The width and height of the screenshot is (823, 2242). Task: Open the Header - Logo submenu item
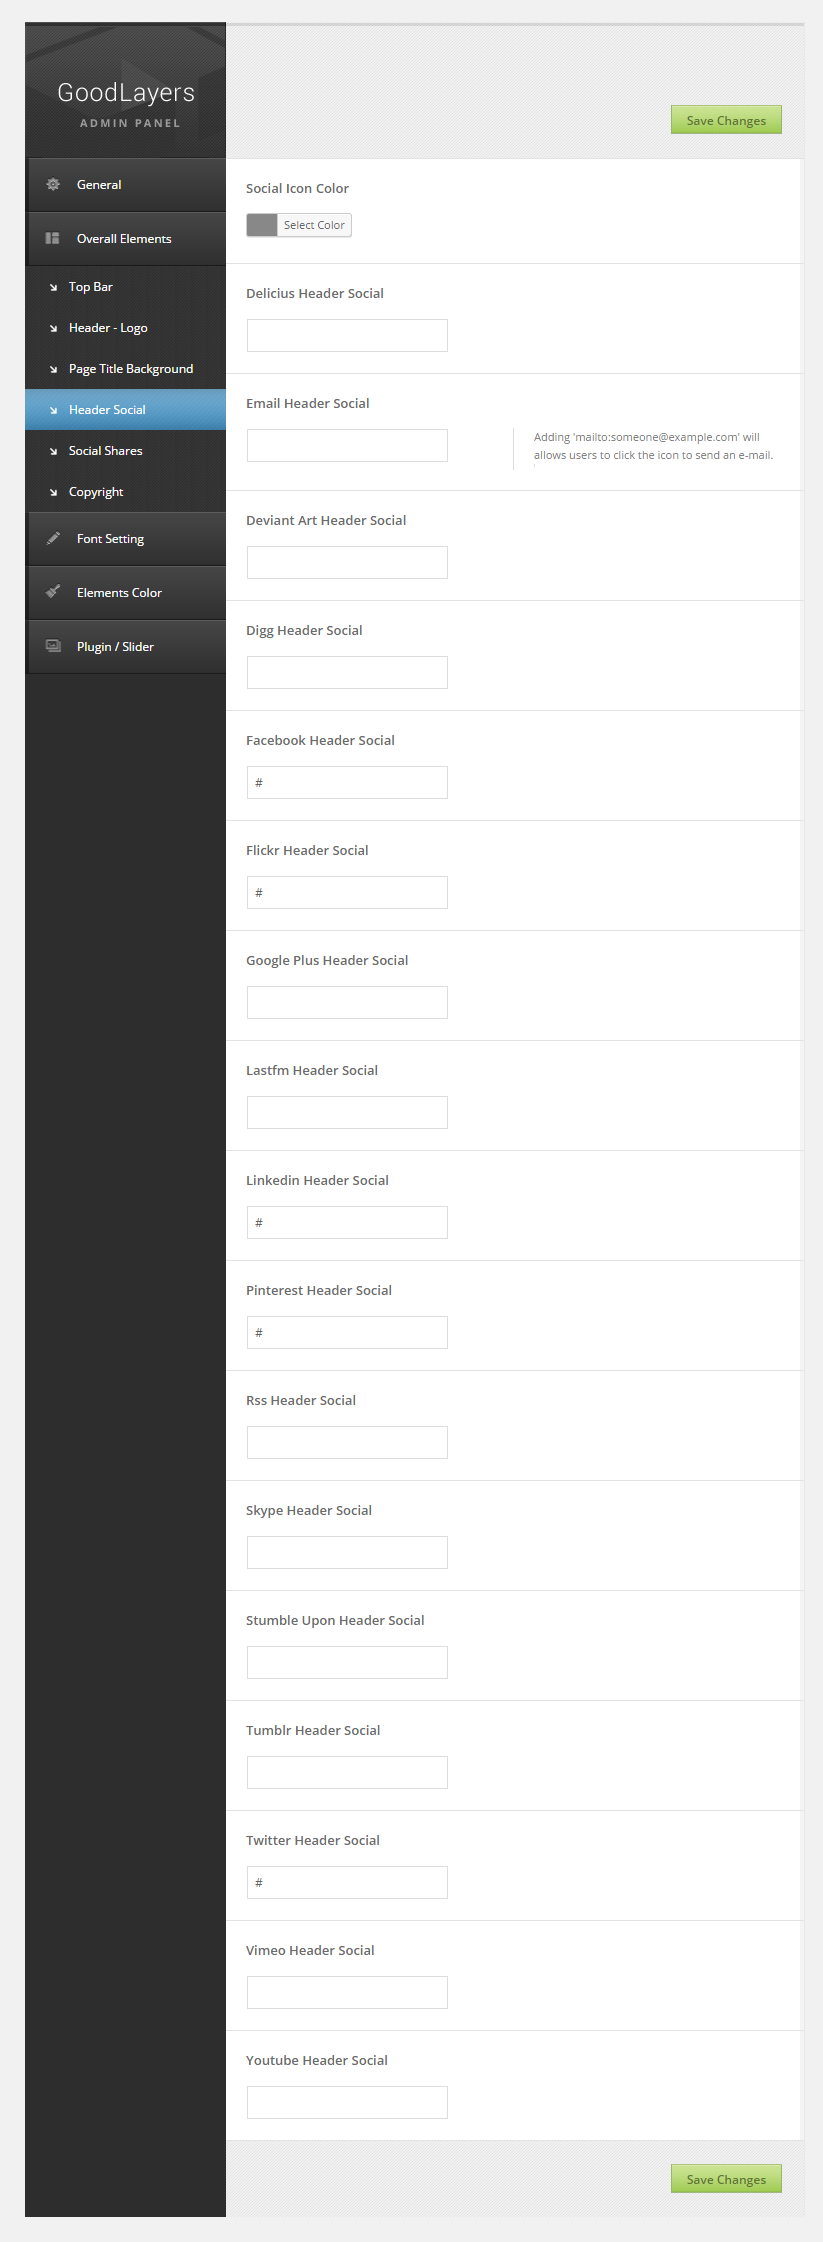(108, 328)
